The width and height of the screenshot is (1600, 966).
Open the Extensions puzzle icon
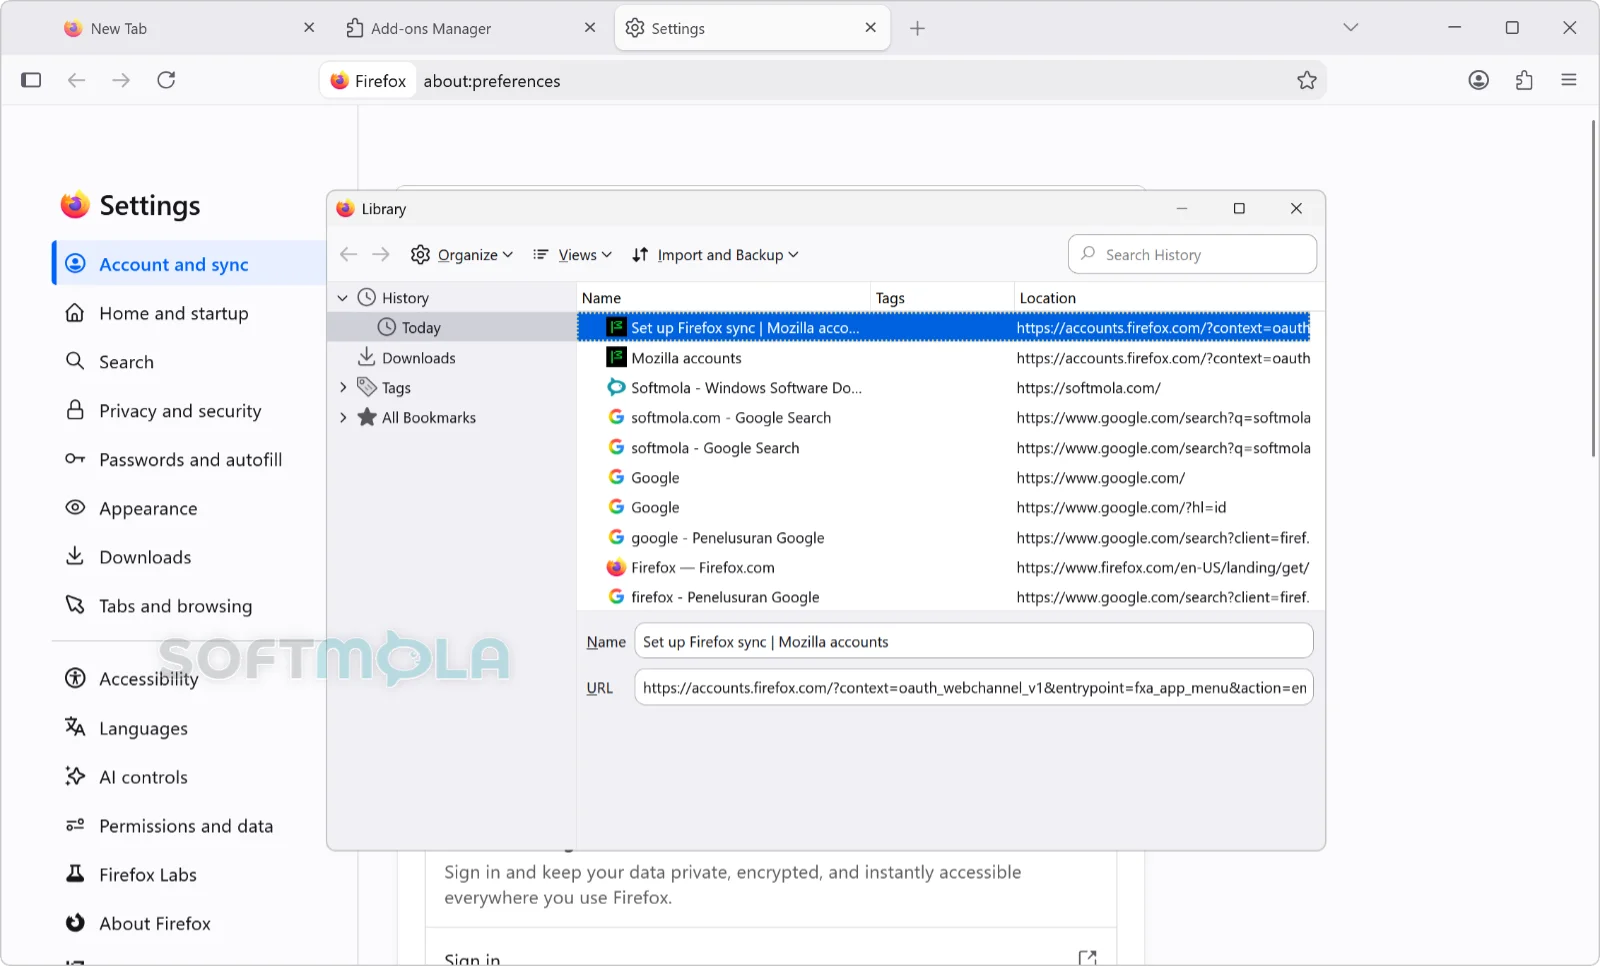[1524, 80]
